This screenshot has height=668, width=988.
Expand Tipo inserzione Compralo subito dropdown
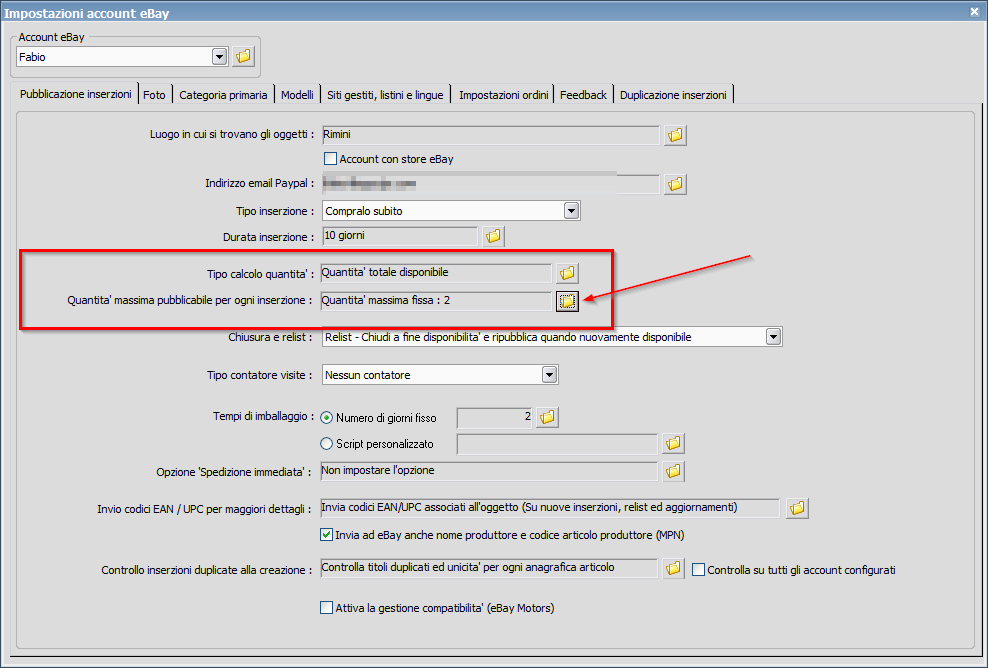(x=571, y=210)
